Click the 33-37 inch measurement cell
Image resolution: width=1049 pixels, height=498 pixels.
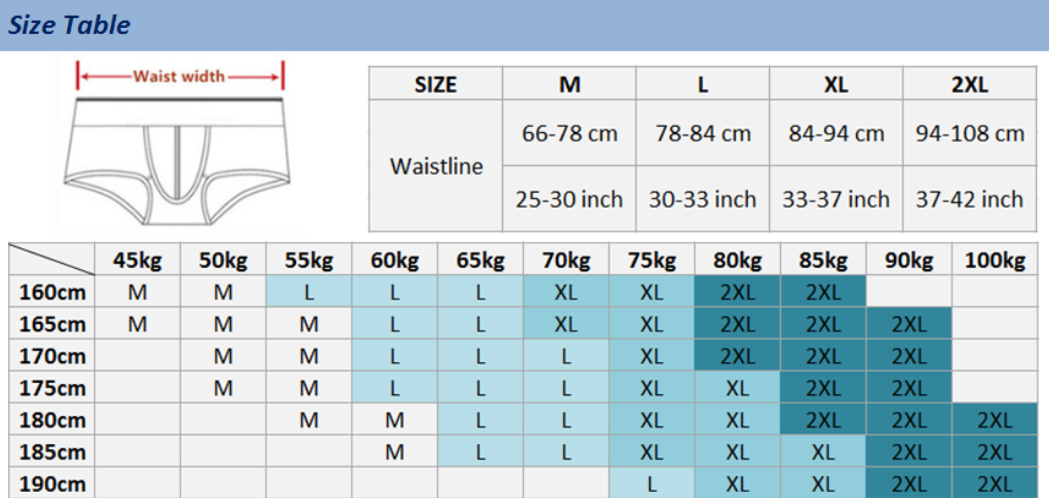click(x=836, y=200)
